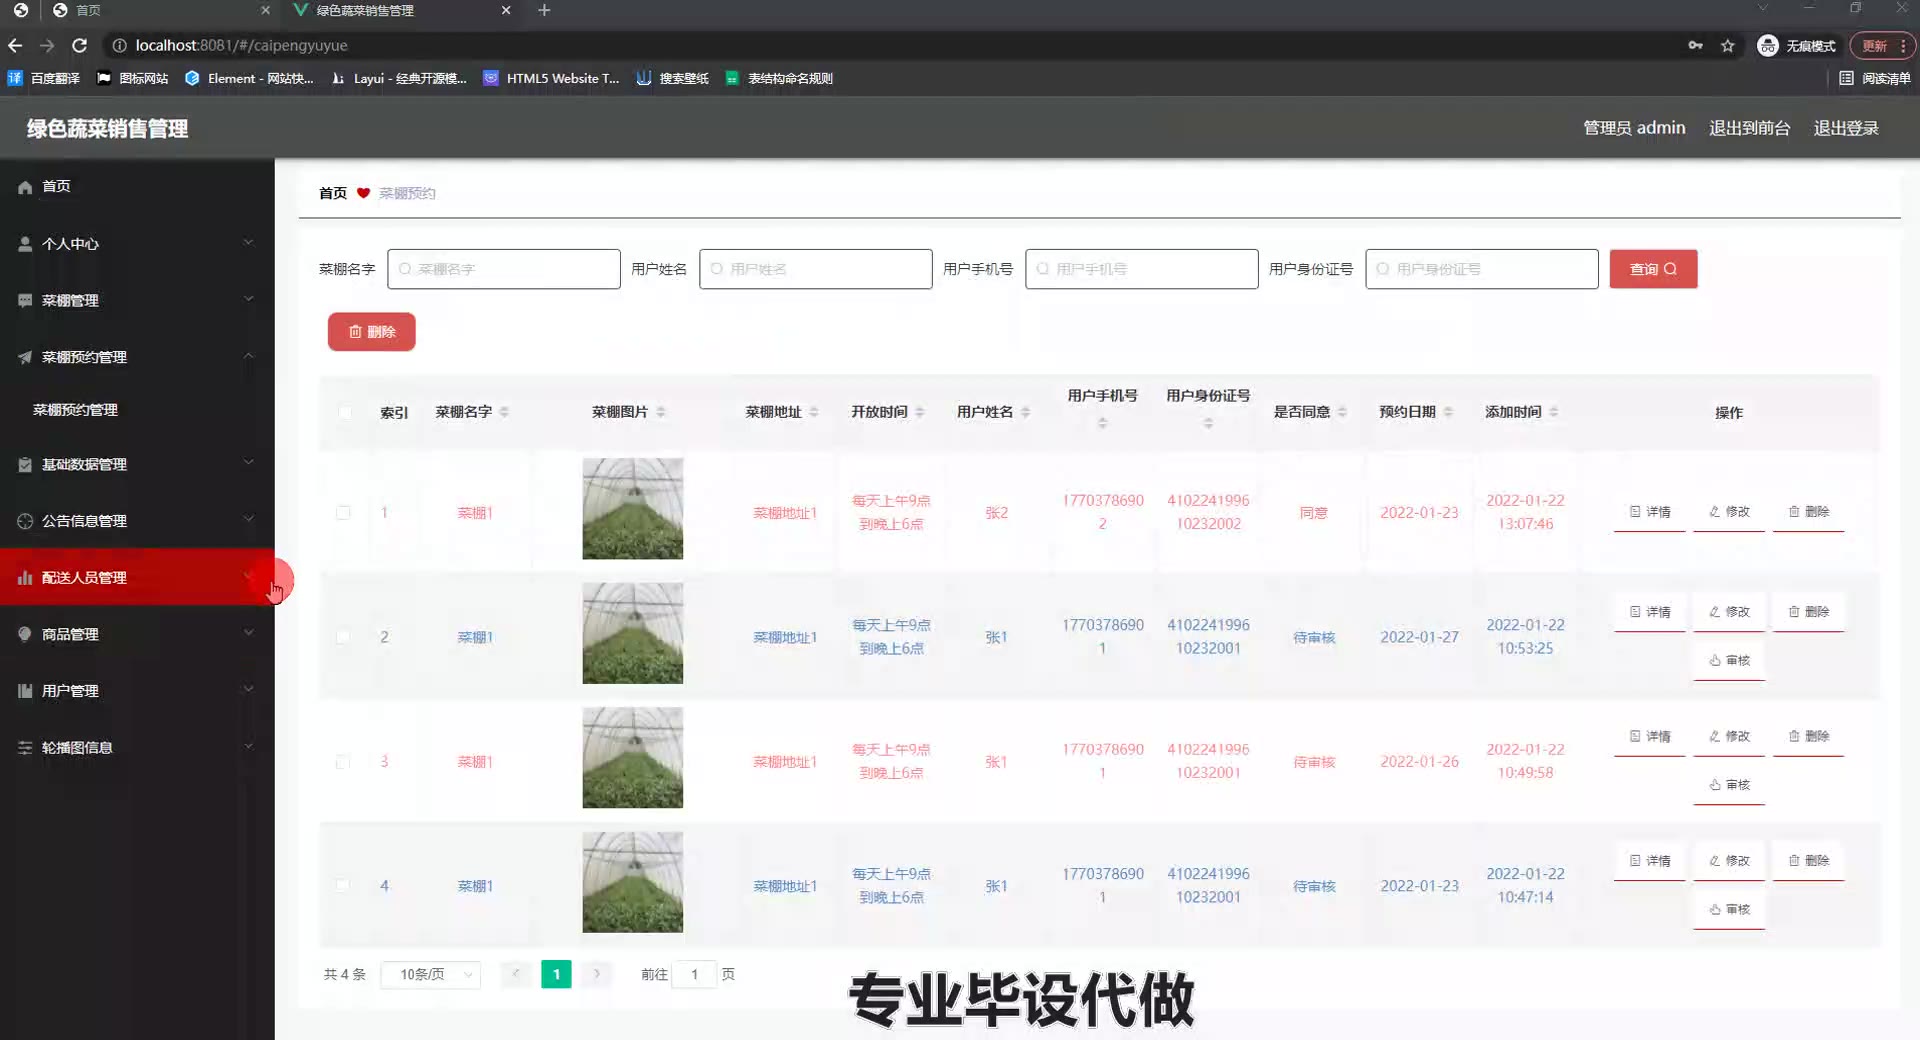Open a new browser tab with plus icon
This screenshot has width=1920, height=1040.
pyautogui.click(x=544, y=10)
